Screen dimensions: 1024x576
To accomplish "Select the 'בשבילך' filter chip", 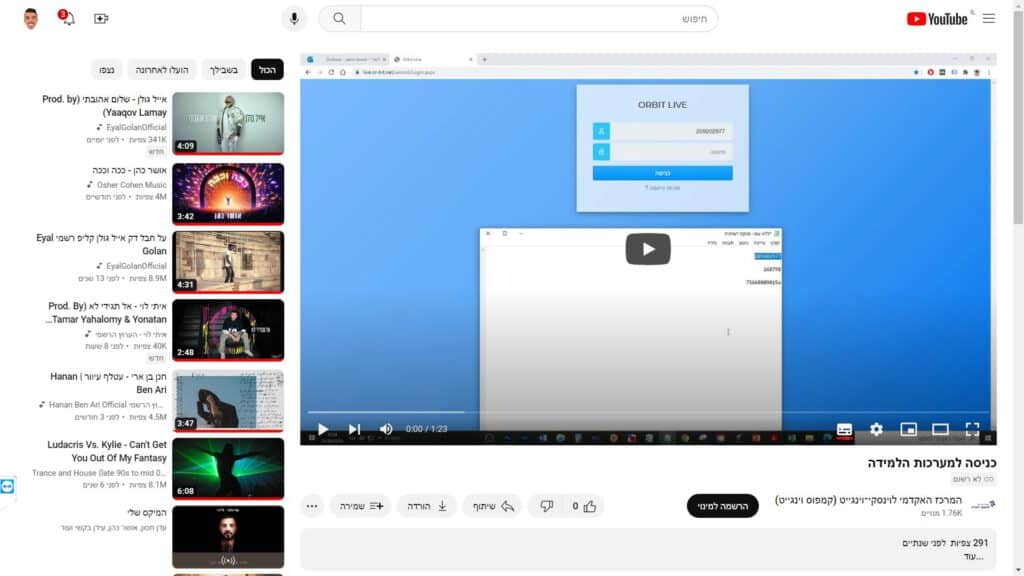I will pyautogui.click(x=224, y=70).
